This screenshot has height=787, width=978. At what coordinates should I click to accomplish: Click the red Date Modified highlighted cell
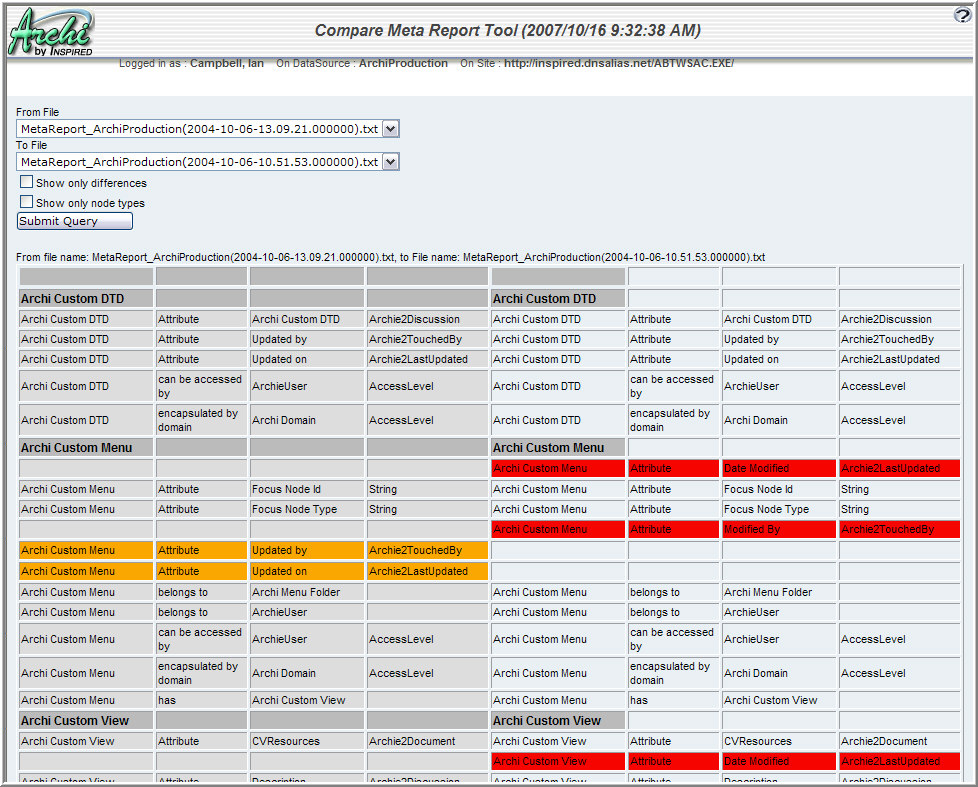tap(778, 467)
